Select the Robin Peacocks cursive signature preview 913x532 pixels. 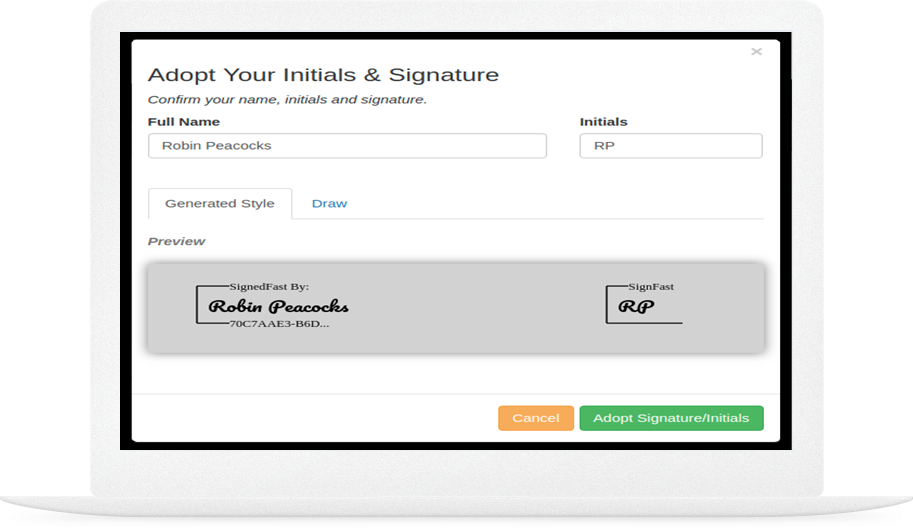pyautogui.click(x=278, y=306)
